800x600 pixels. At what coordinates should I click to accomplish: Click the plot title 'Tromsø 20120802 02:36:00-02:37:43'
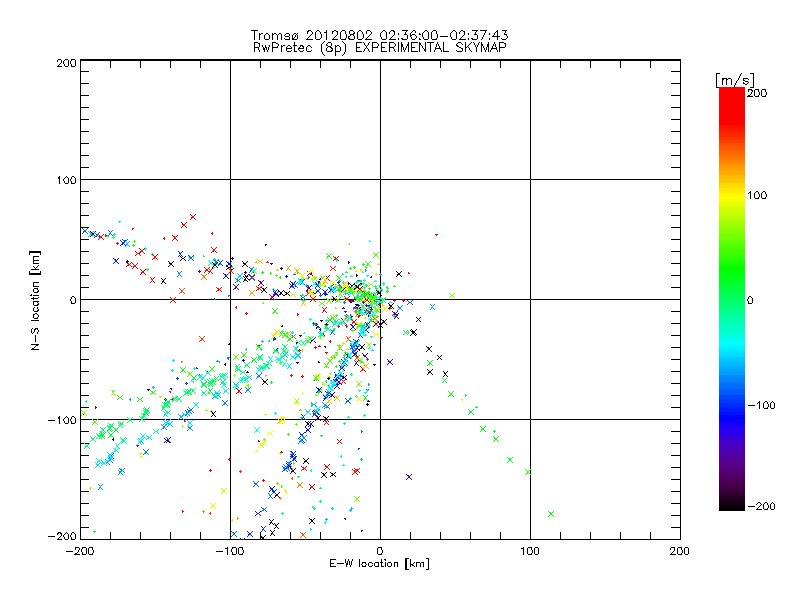point(379,35)
